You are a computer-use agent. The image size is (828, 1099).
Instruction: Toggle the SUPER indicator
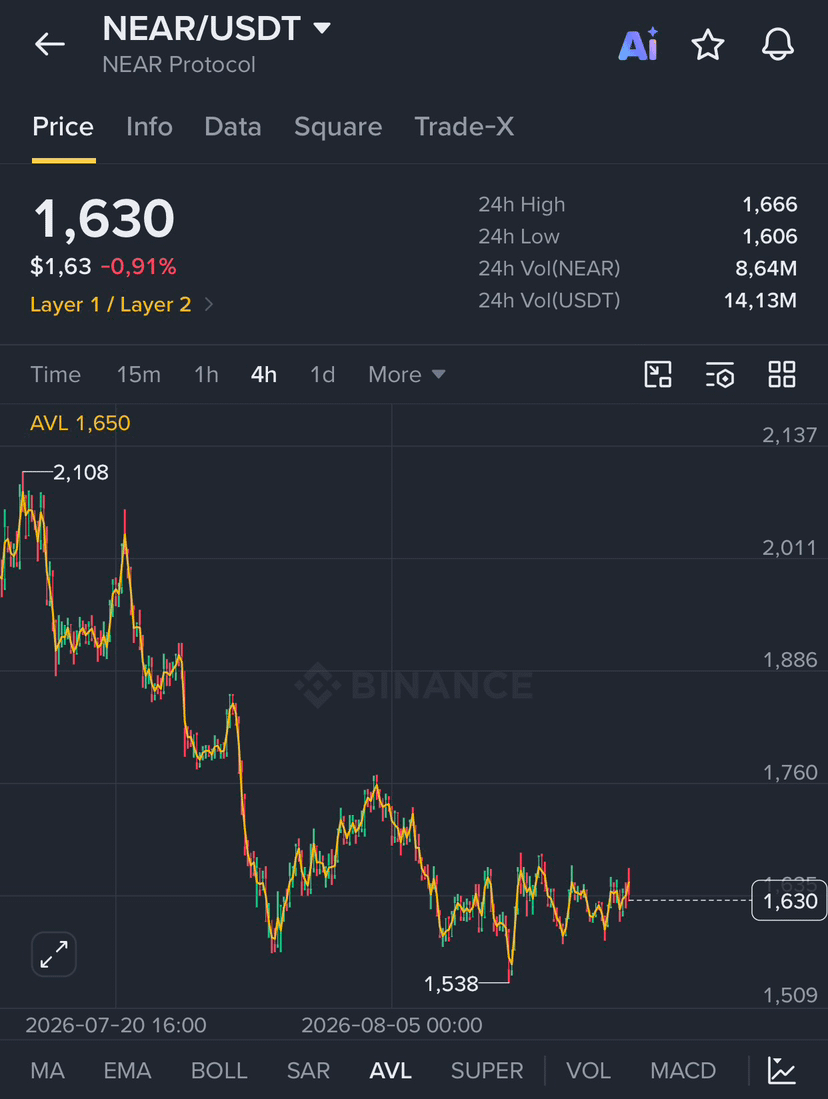coord(487,1070)
